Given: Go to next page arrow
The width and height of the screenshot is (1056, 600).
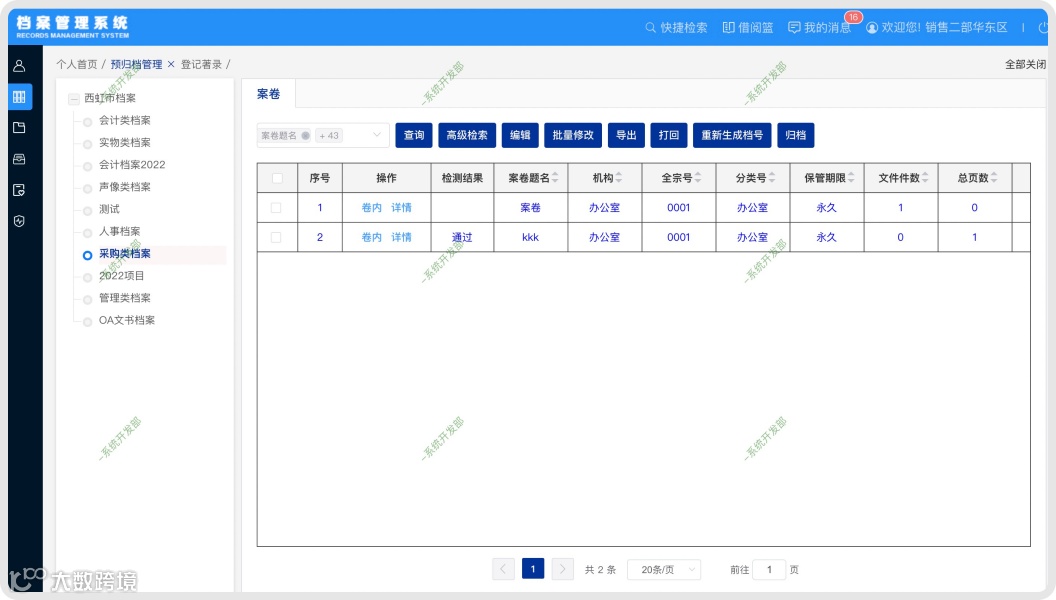Looking at the screenshot, I should pos(562,569).
